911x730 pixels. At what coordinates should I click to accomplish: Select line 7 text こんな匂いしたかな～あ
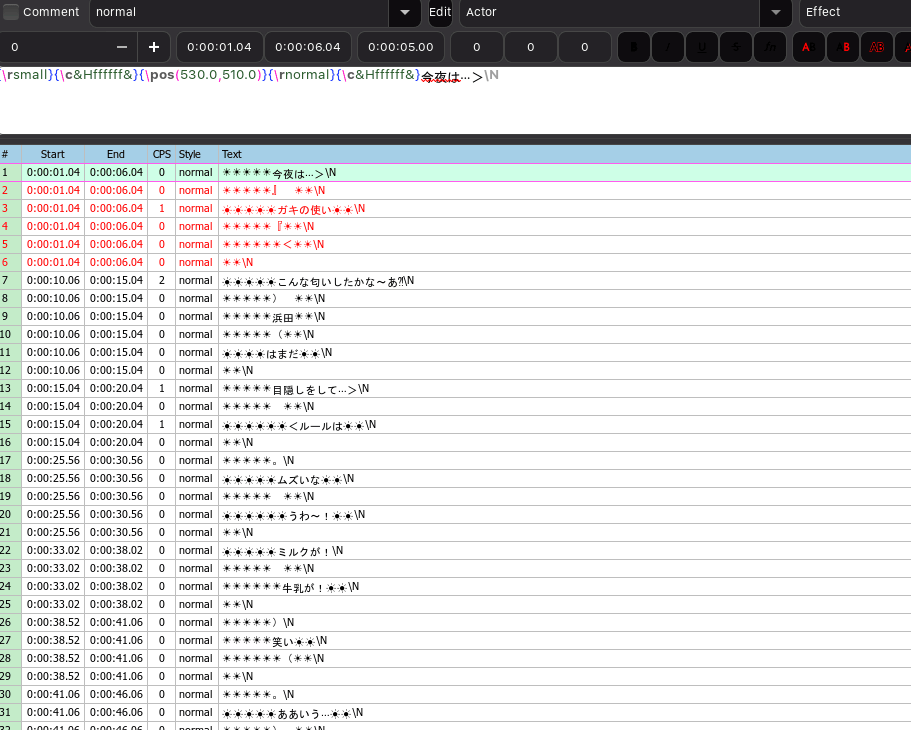click(338, 281)
